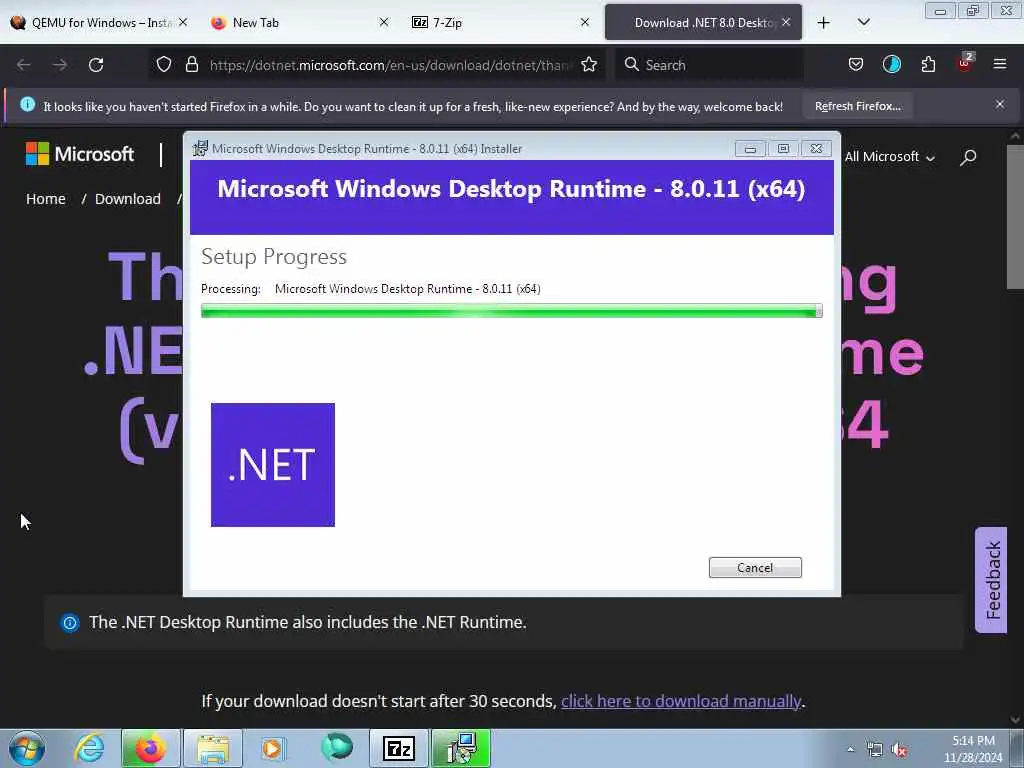Restore down the Firefox window
Image resolution: width=1024 pixels, height=768 pixels.
point(973,10)
